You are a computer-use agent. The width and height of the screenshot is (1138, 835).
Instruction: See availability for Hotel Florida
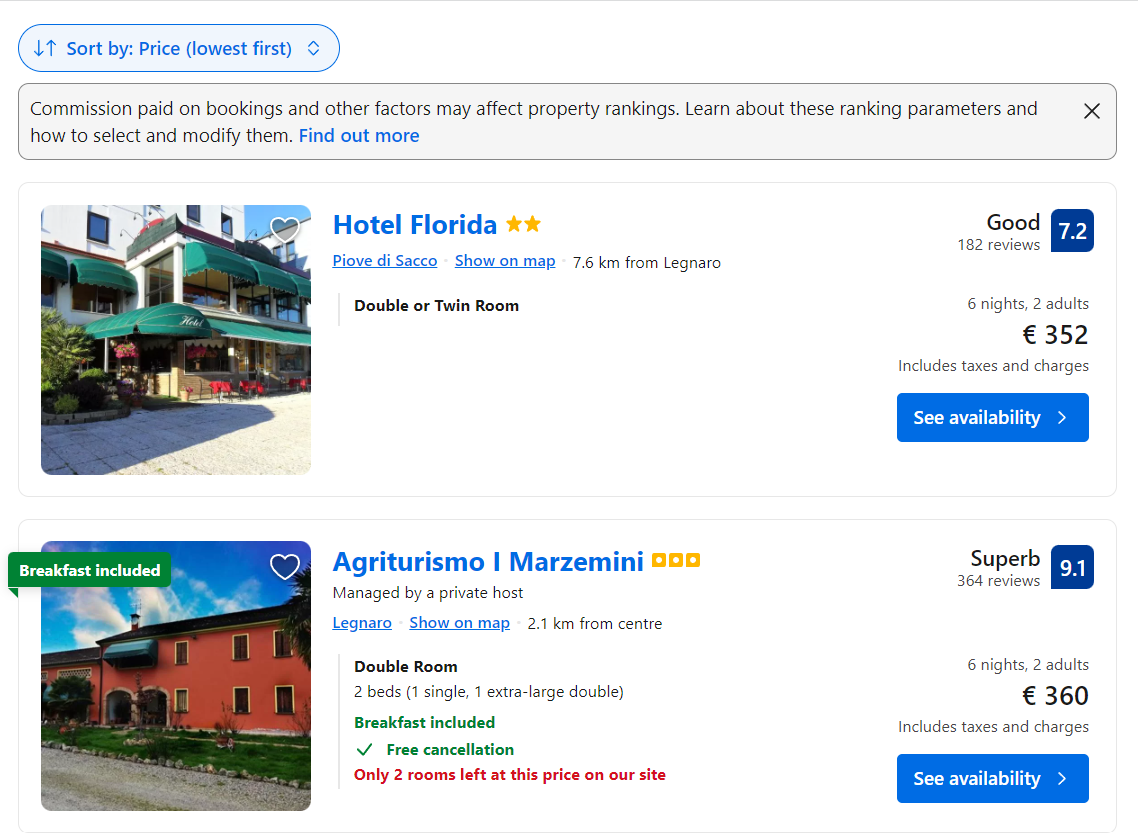[992, 417]
